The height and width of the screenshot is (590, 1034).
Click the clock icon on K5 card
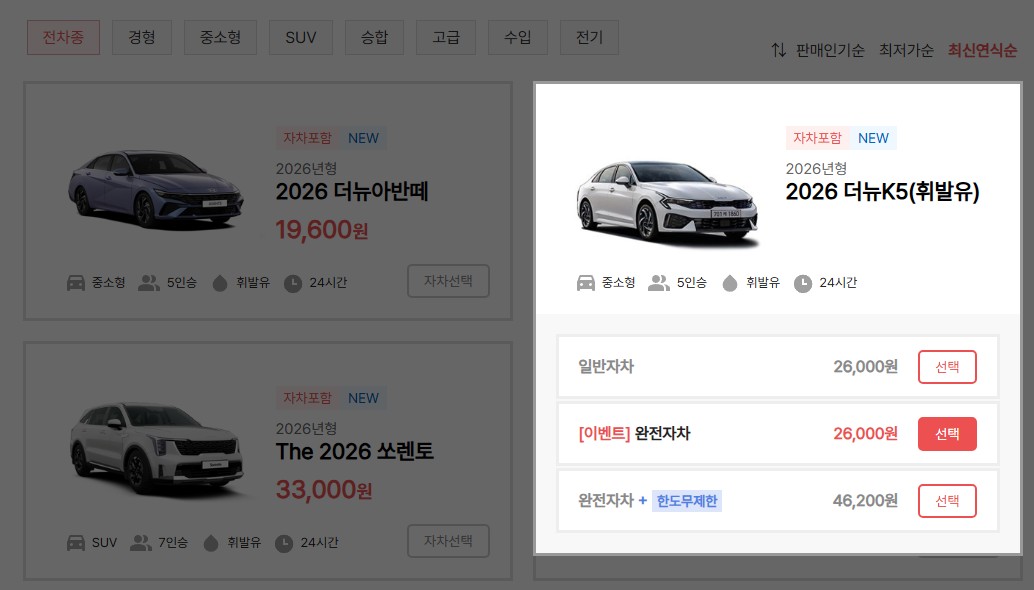[803, 283]
